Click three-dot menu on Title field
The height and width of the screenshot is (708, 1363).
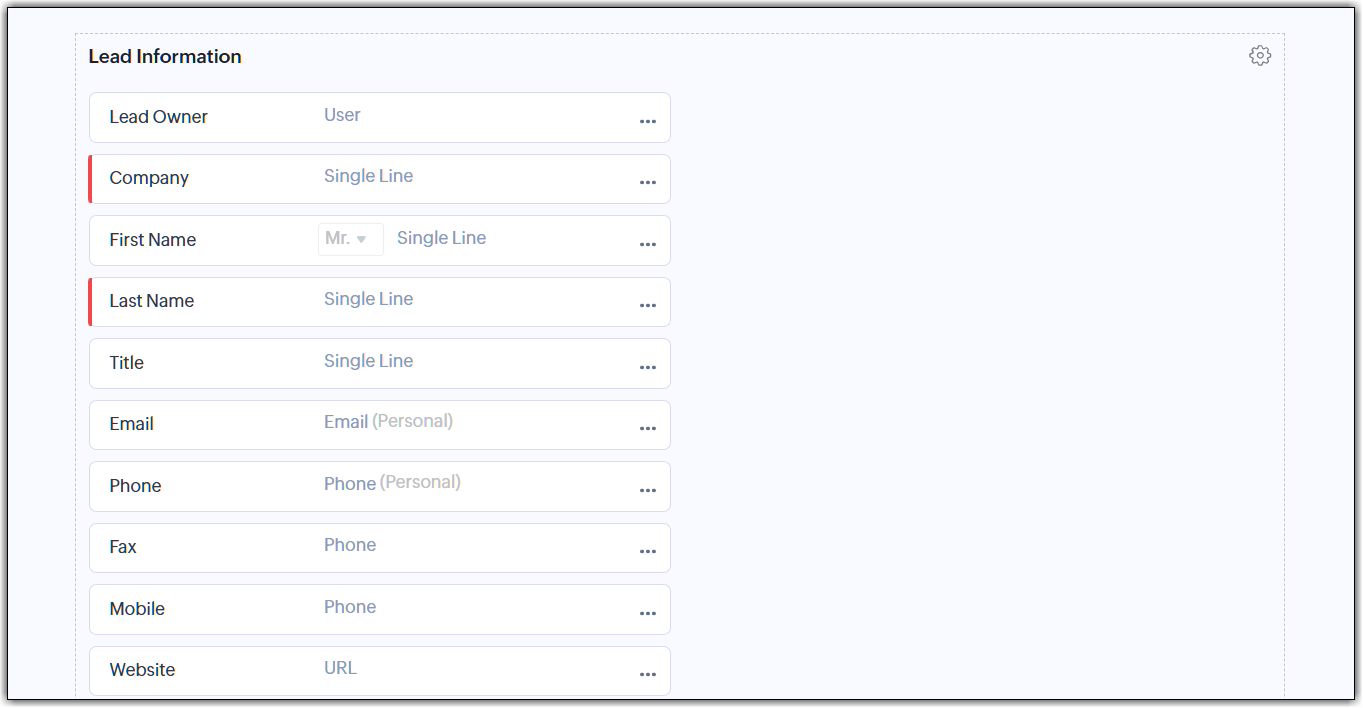point(648,367)
